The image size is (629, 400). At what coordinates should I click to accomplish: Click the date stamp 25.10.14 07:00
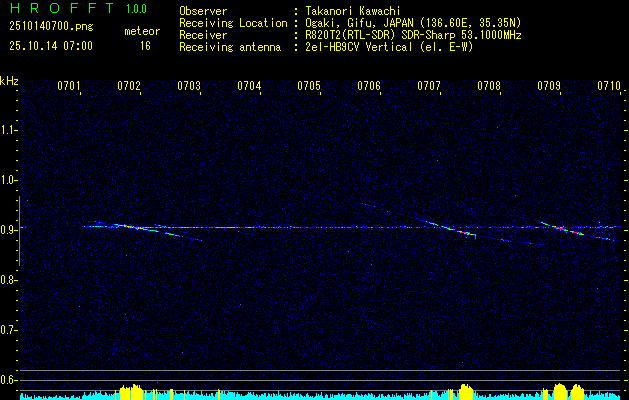(51, 45)
